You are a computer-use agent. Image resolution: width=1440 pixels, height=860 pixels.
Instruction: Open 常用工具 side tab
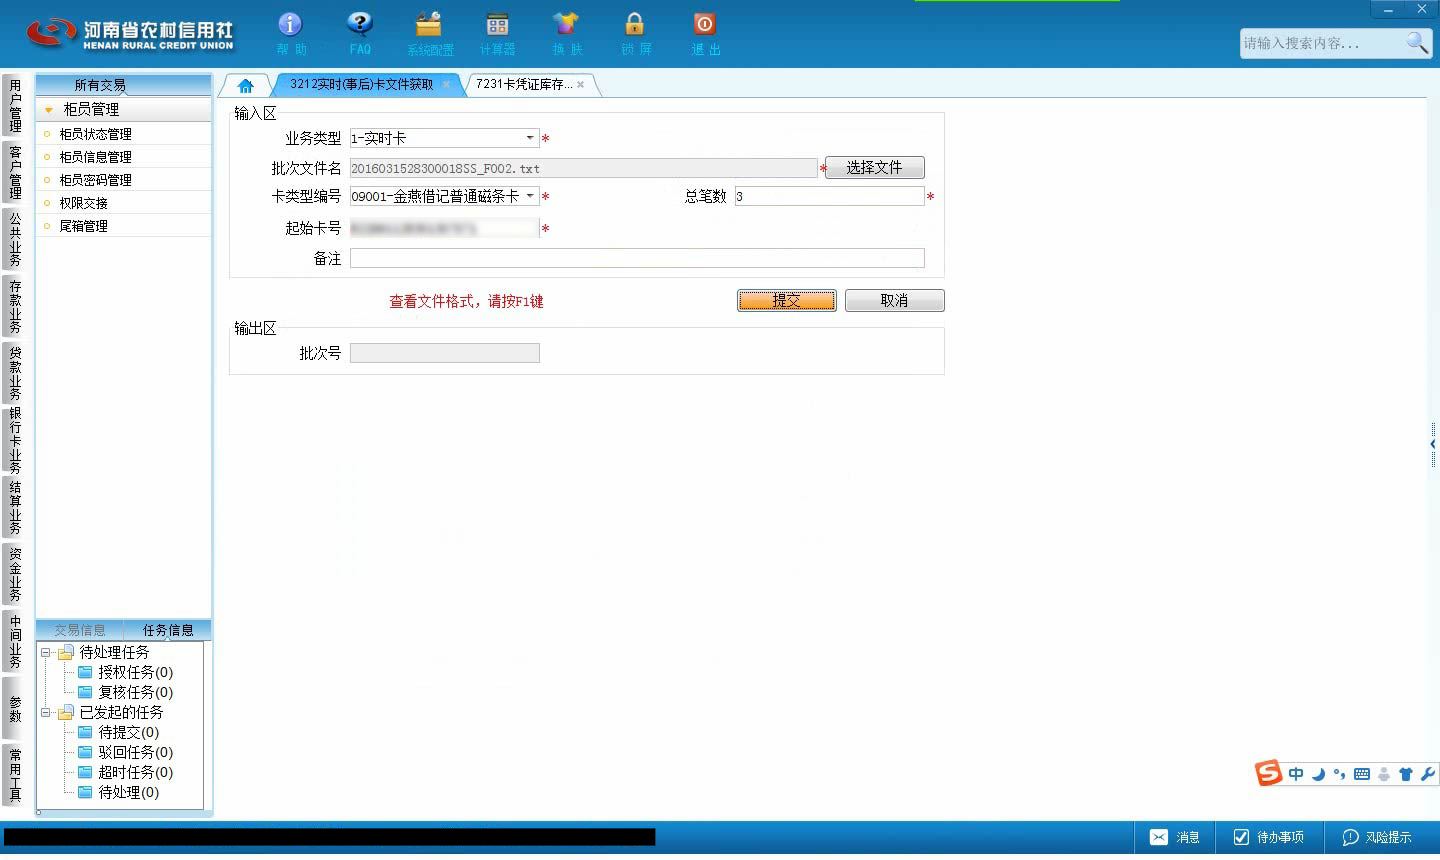(x=14, y=775)
